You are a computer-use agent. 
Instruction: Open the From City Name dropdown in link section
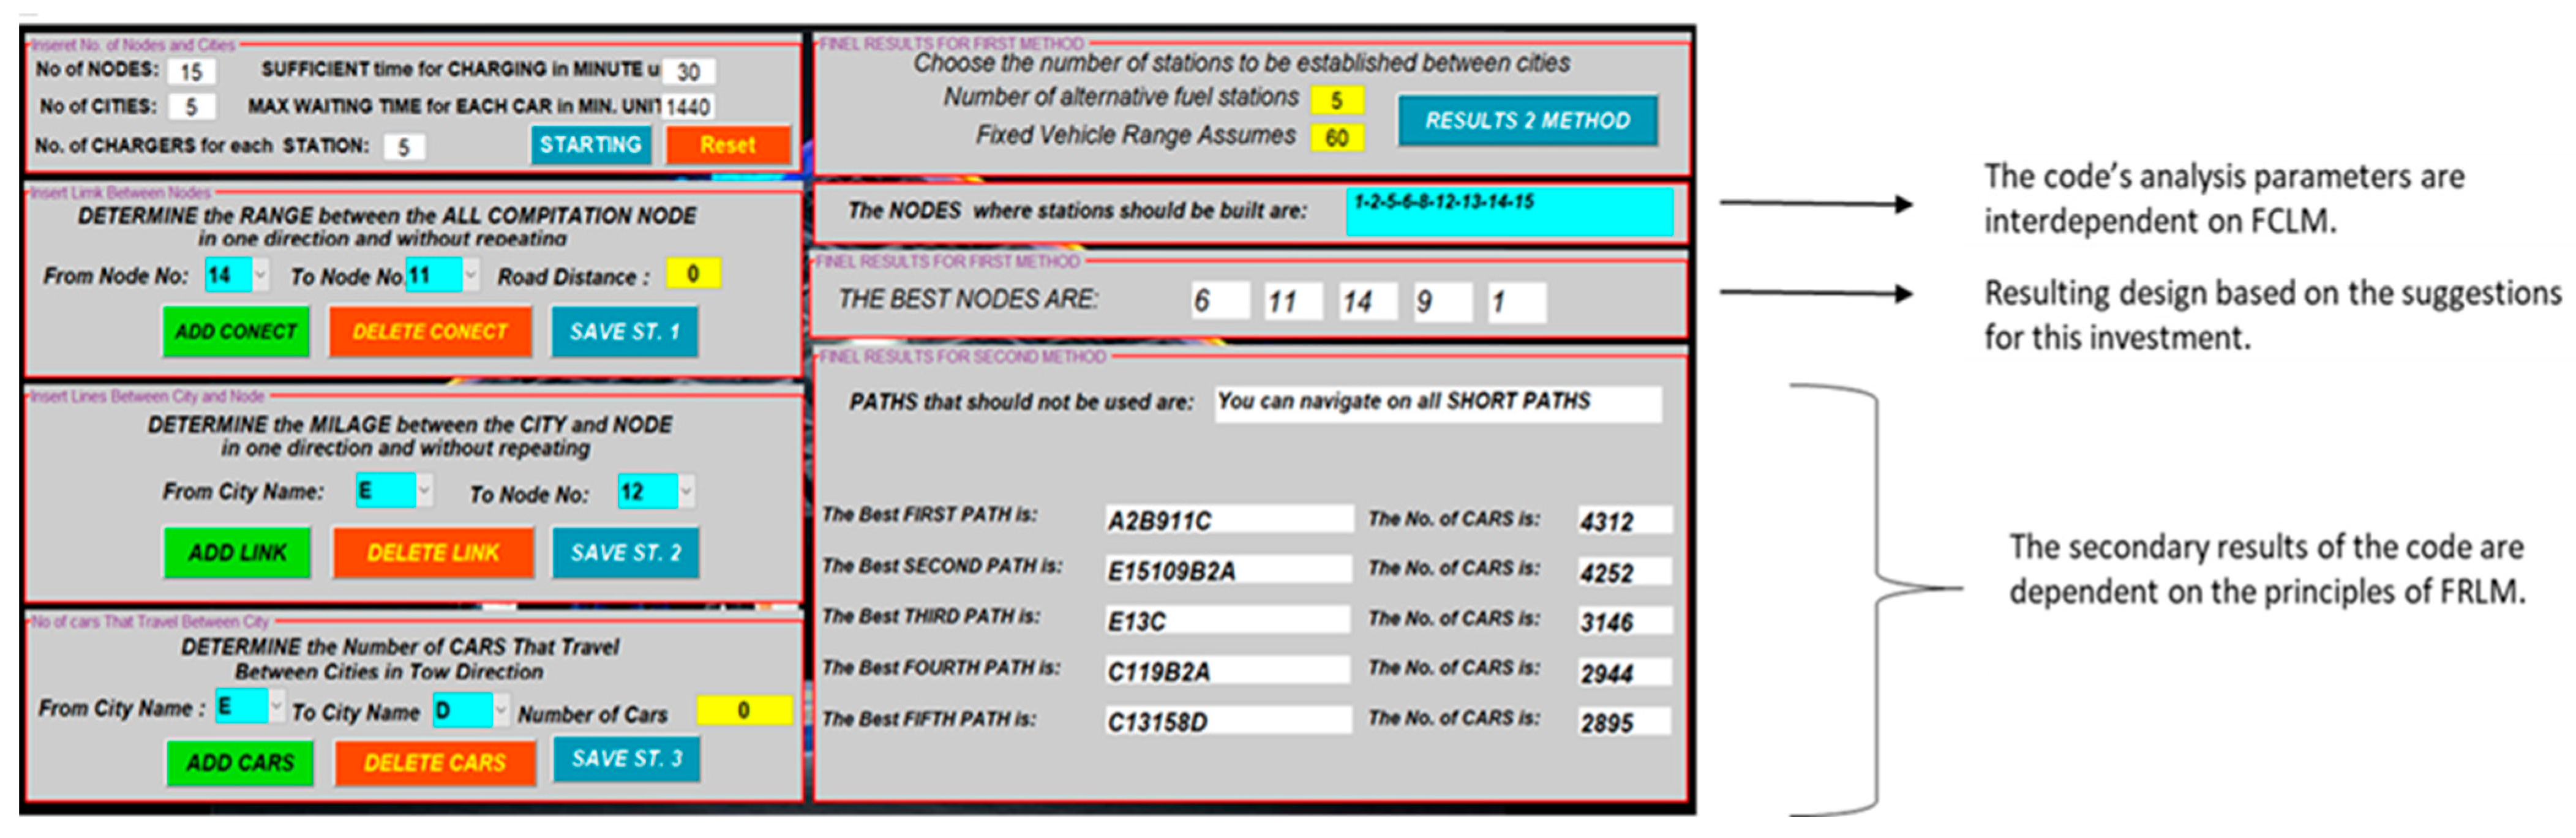pos(425,491)
